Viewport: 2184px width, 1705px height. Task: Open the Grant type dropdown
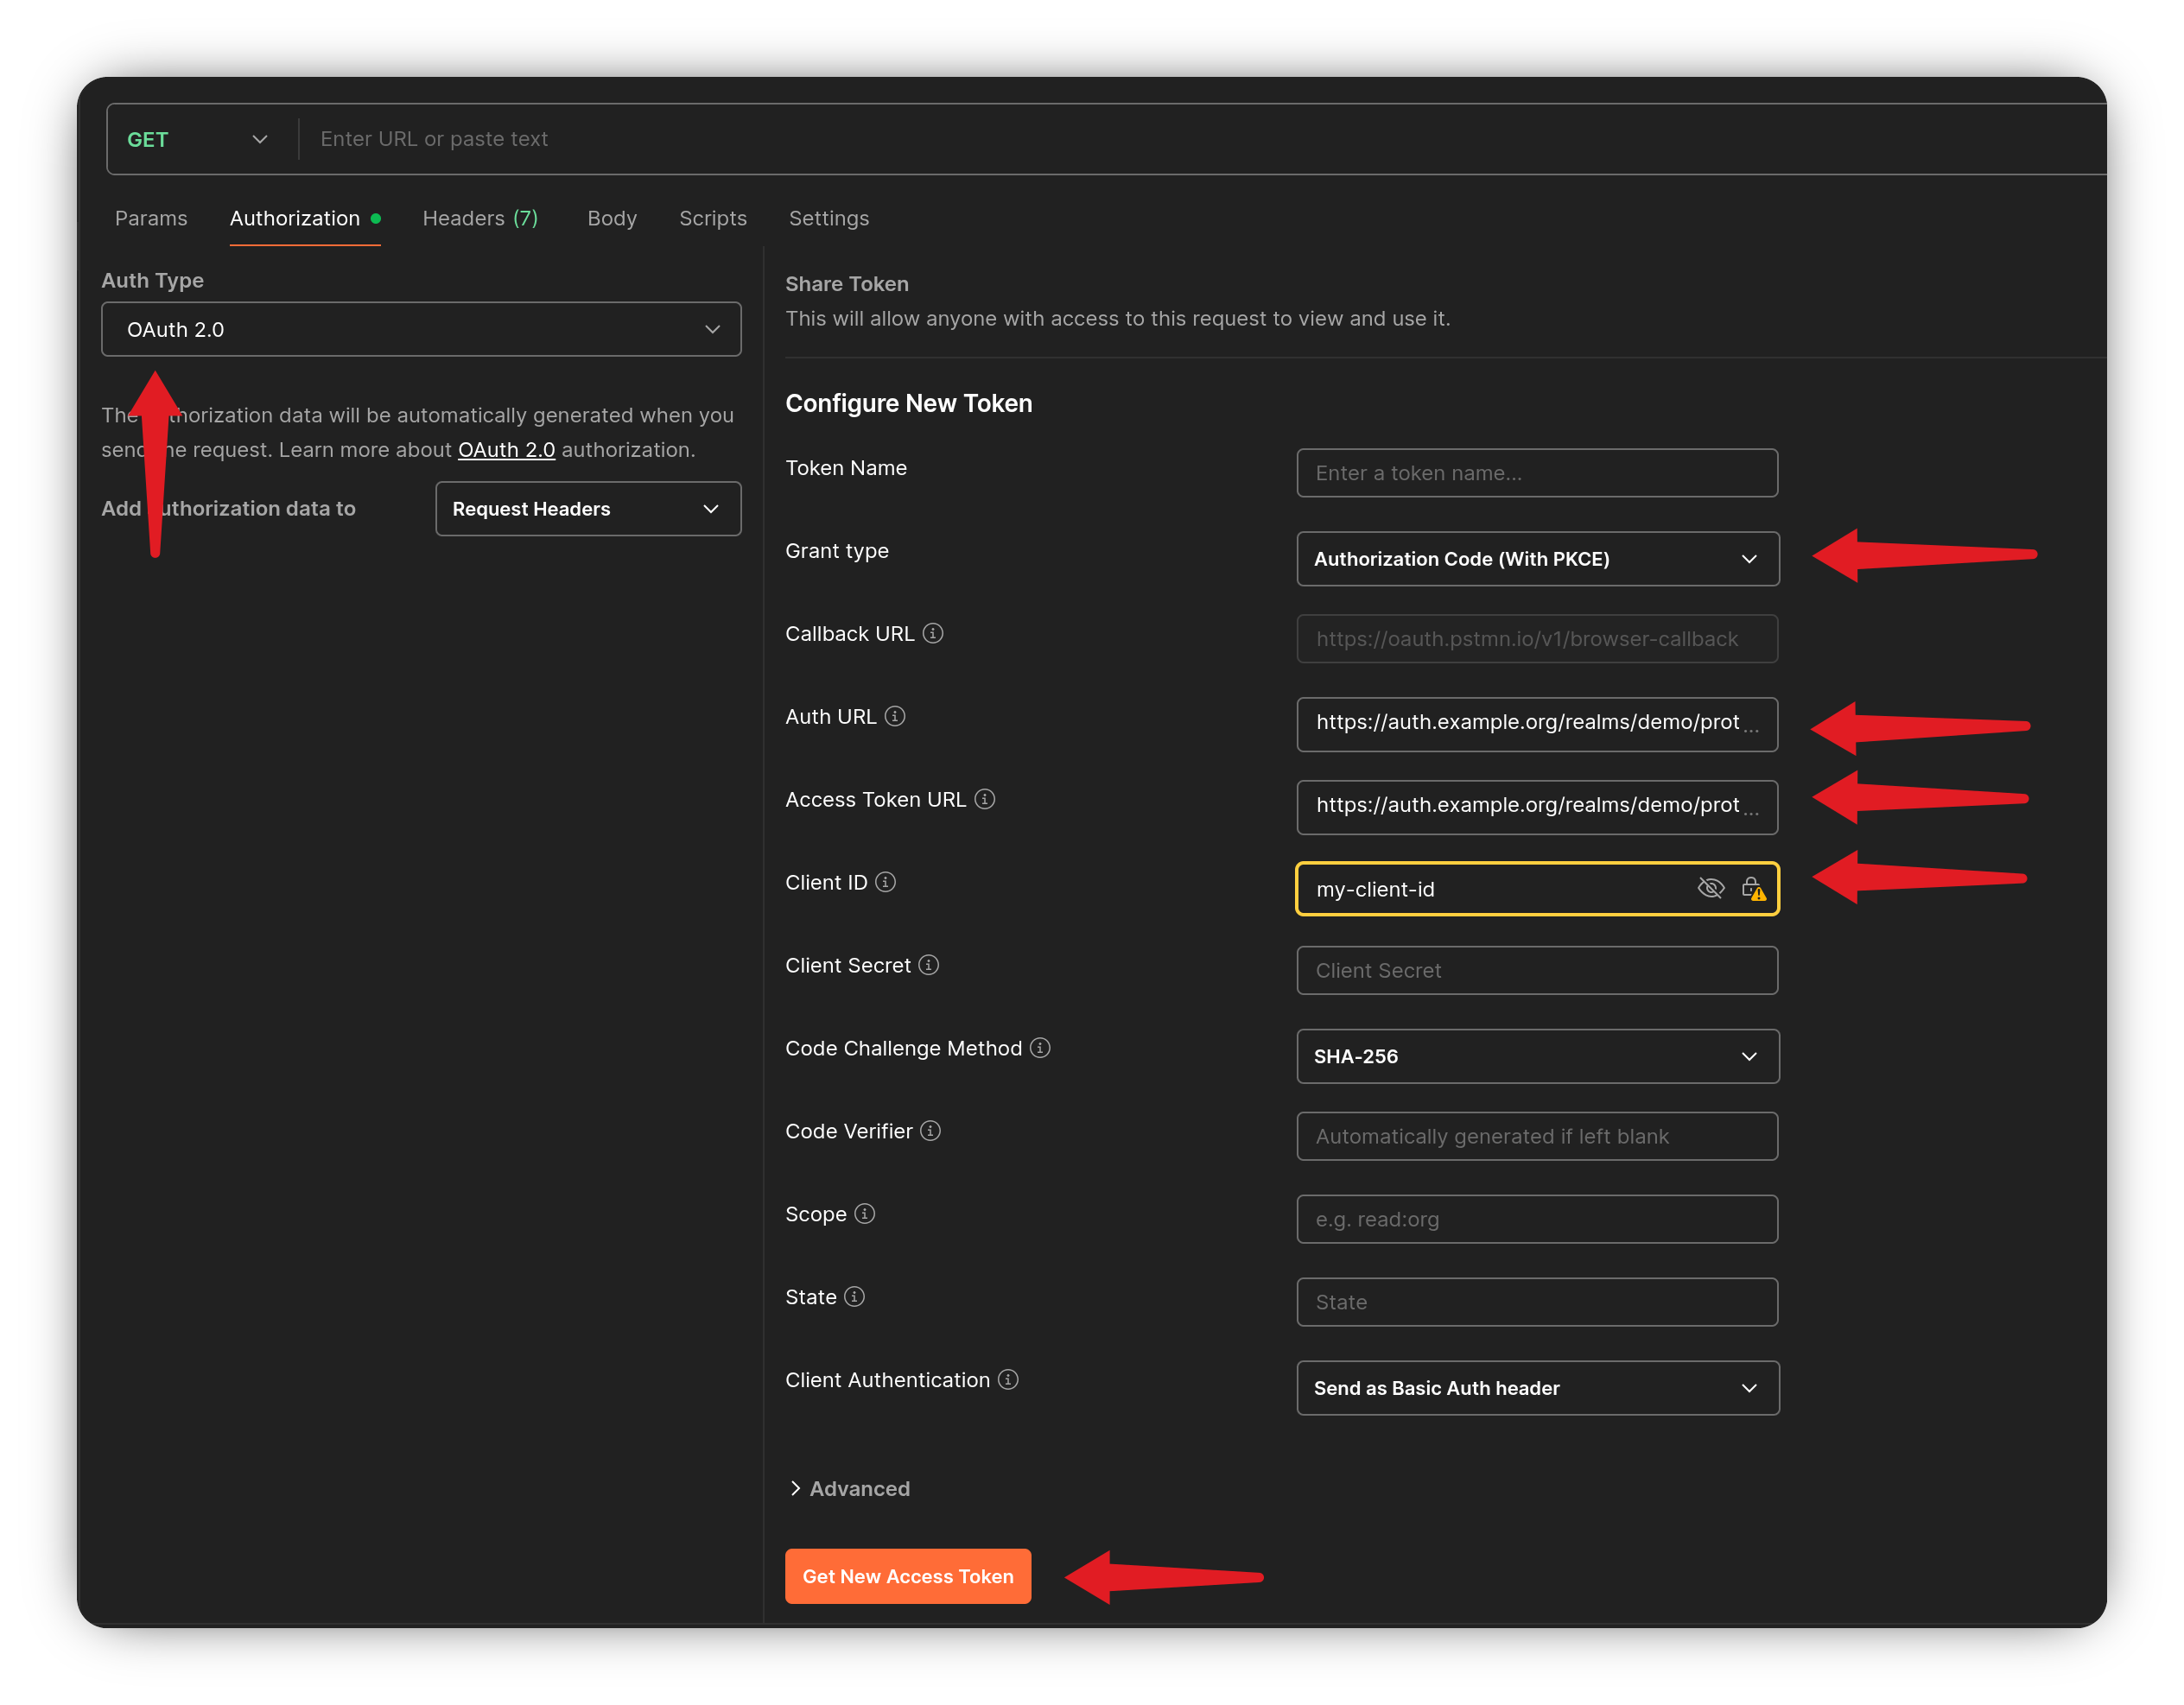[x=1537, y=559]
